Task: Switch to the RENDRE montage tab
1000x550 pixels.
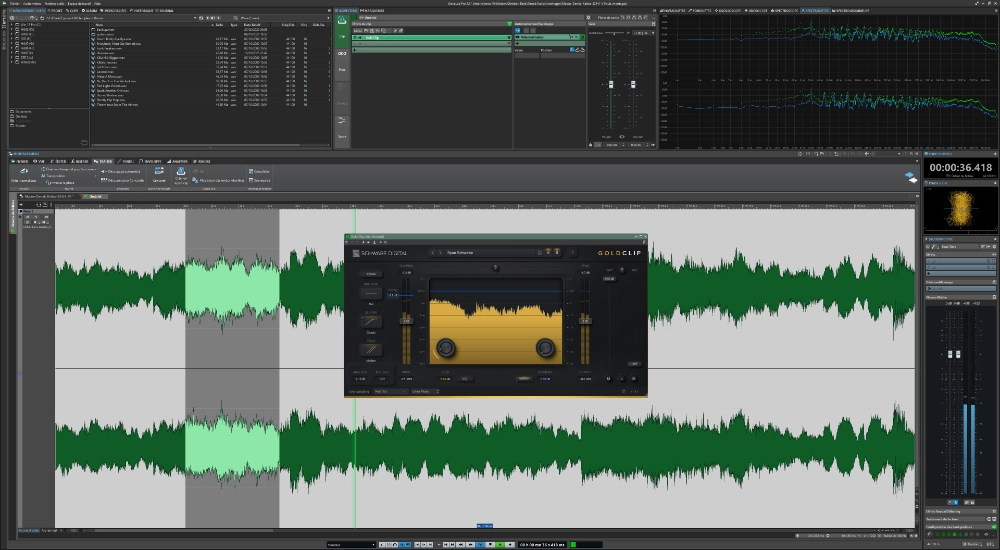Action: [x=202, y=161]
